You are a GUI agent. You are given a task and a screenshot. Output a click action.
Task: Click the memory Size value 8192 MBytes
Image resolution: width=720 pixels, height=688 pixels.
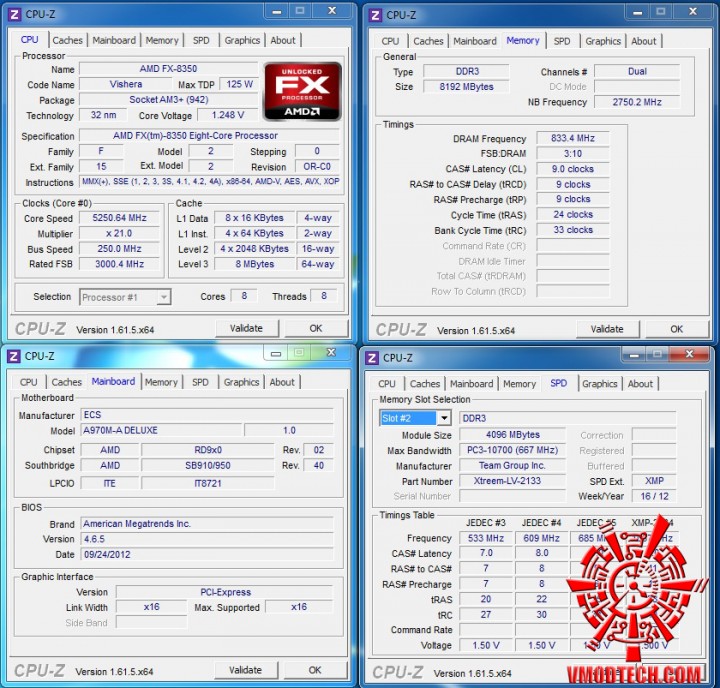466,87
